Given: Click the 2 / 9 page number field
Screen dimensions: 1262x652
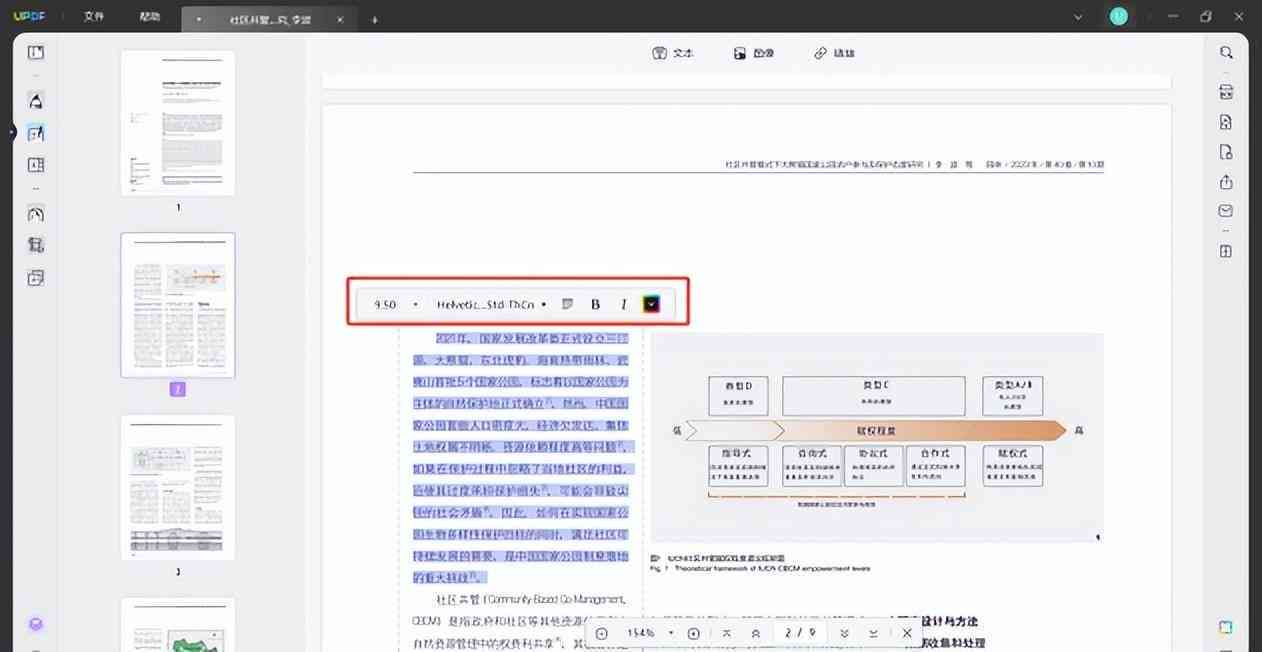Looking at the screenshot, I should point(800,633).
